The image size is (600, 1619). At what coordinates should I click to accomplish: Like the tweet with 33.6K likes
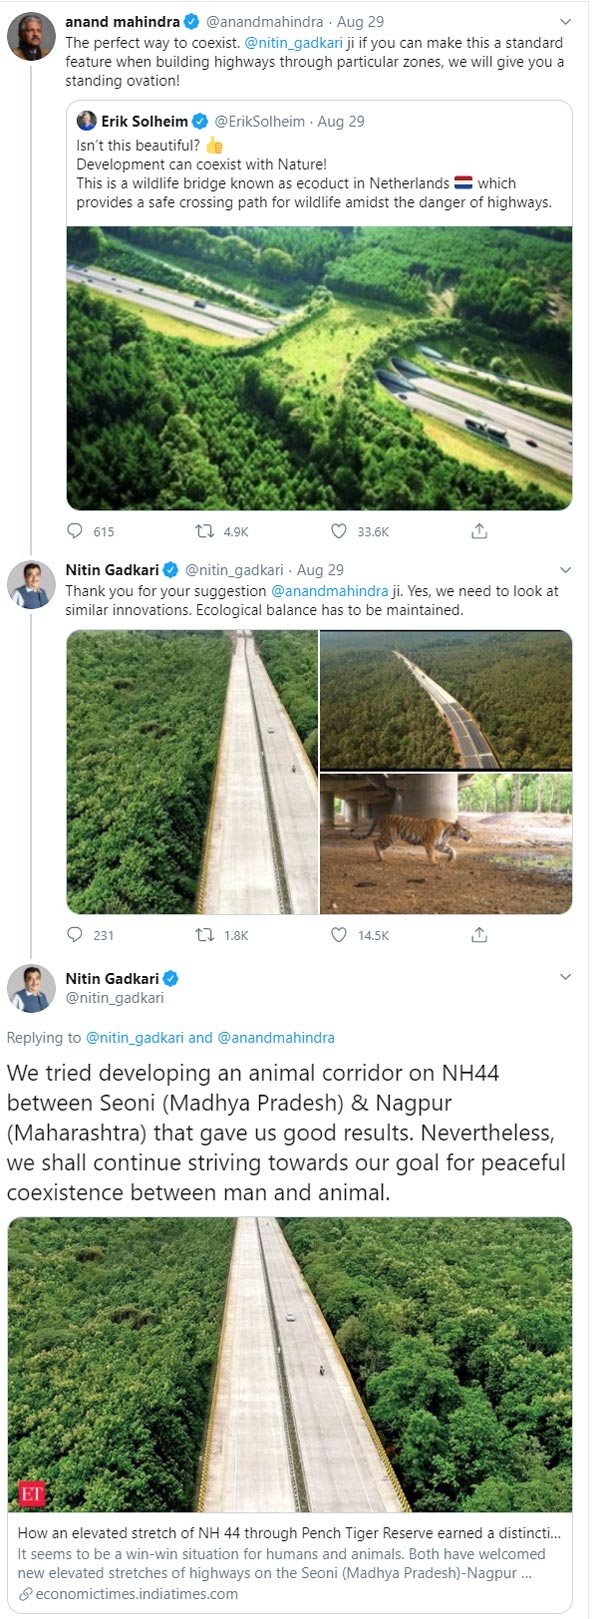pos(339,531)
